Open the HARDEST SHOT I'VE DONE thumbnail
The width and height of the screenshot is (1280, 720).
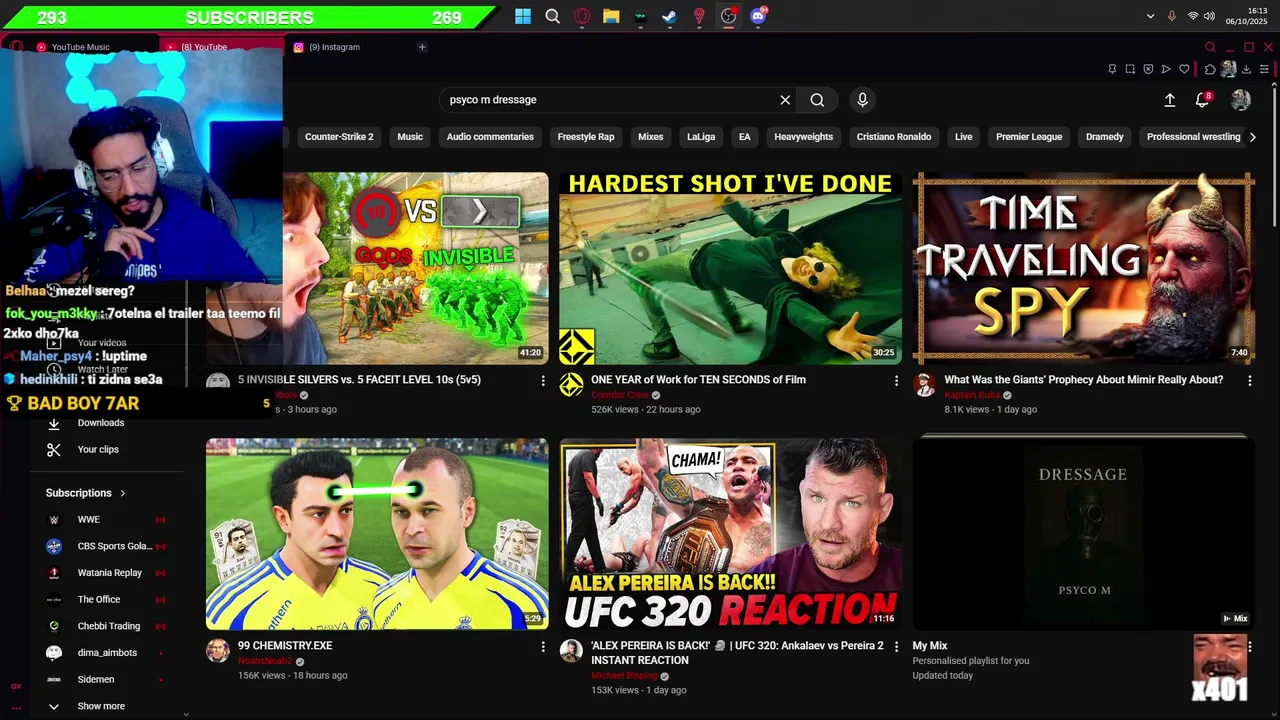tap(730, 268)
